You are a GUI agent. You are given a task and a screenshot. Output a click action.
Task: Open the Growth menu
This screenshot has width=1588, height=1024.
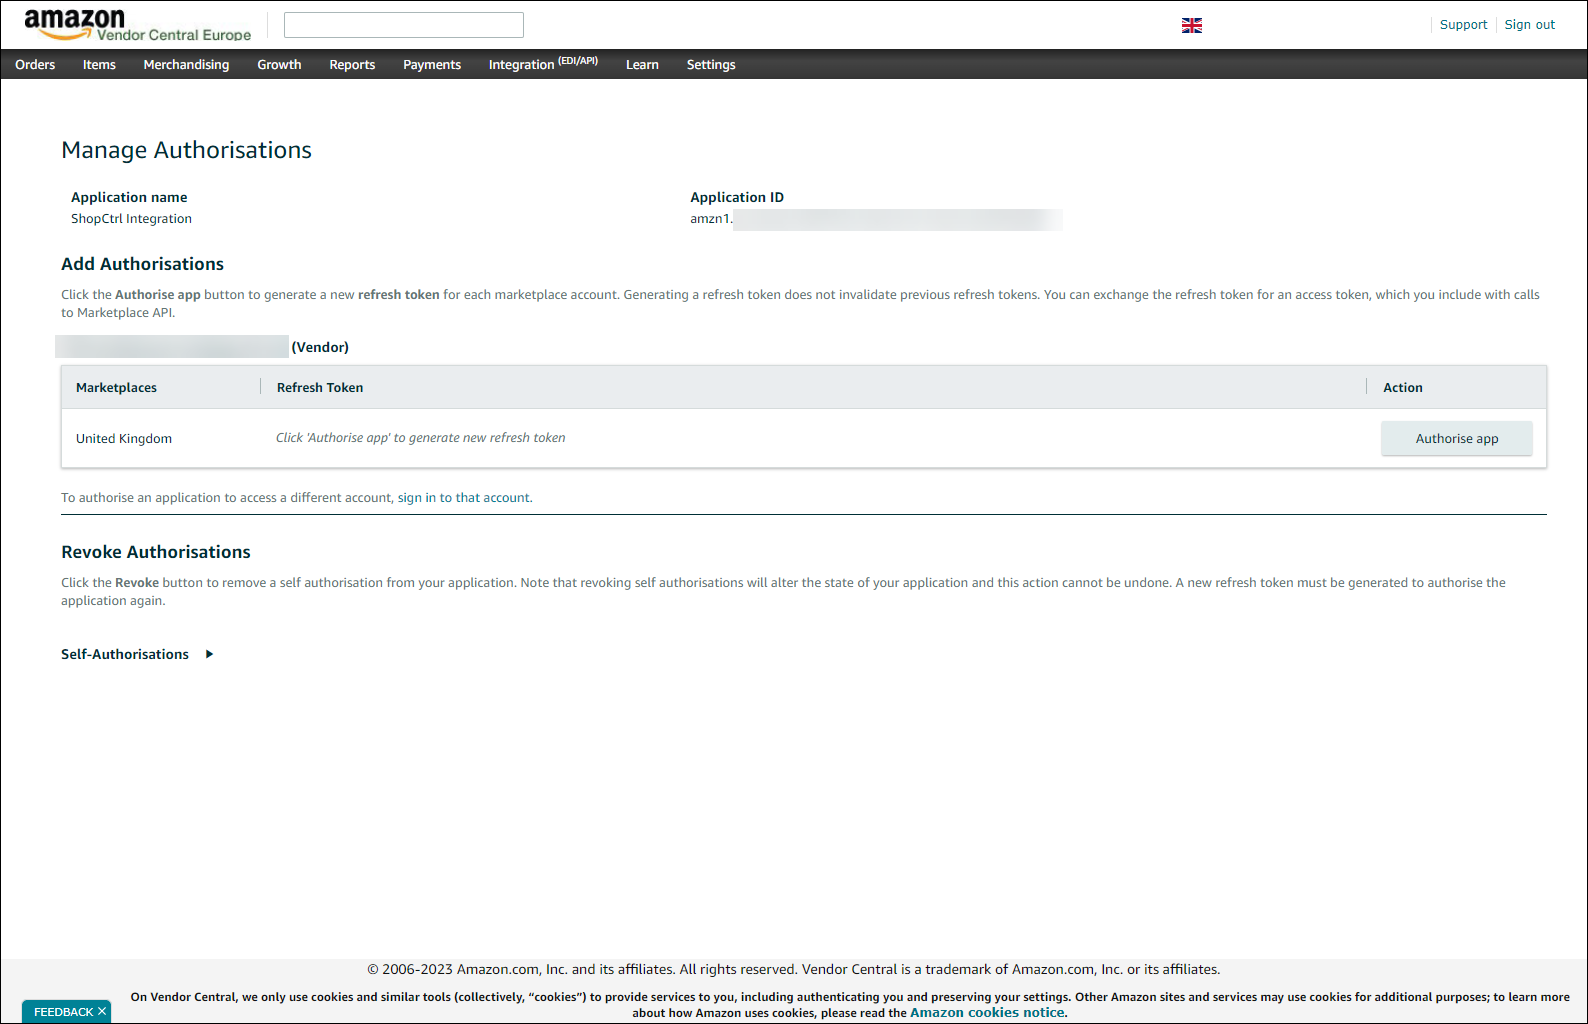coord(279,64)
